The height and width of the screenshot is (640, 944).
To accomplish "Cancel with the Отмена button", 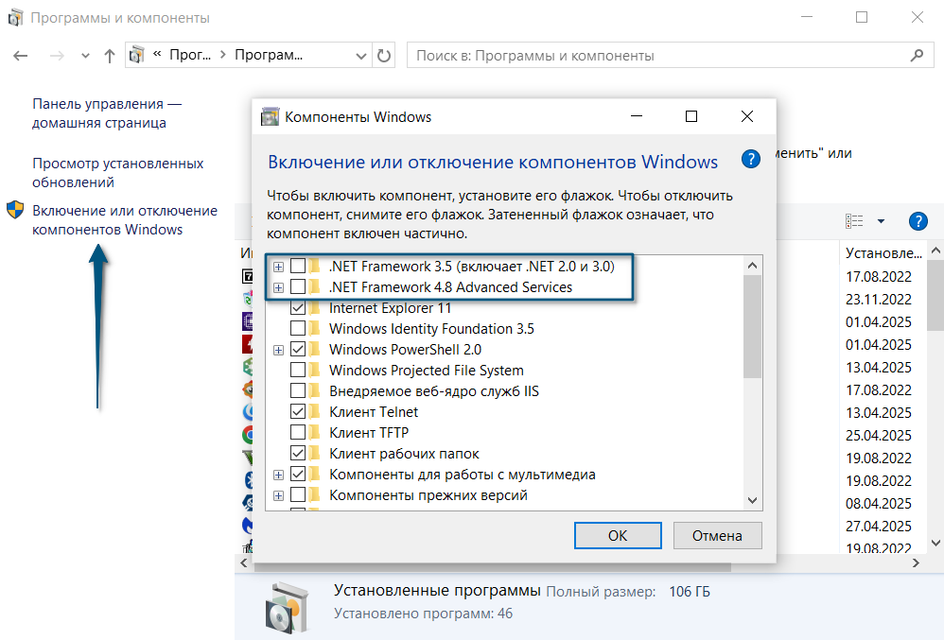I will pos(717,535).
